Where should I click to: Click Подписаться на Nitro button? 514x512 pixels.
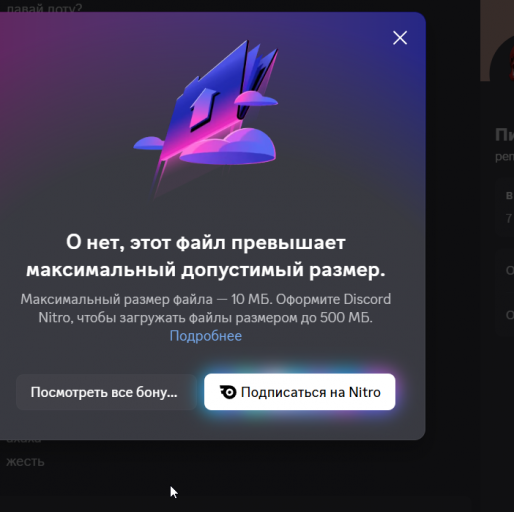click(300, 392)
